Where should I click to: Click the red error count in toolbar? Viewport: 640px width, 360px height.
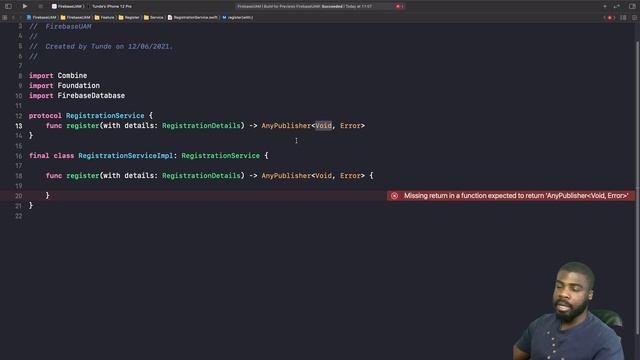[400, 7]
